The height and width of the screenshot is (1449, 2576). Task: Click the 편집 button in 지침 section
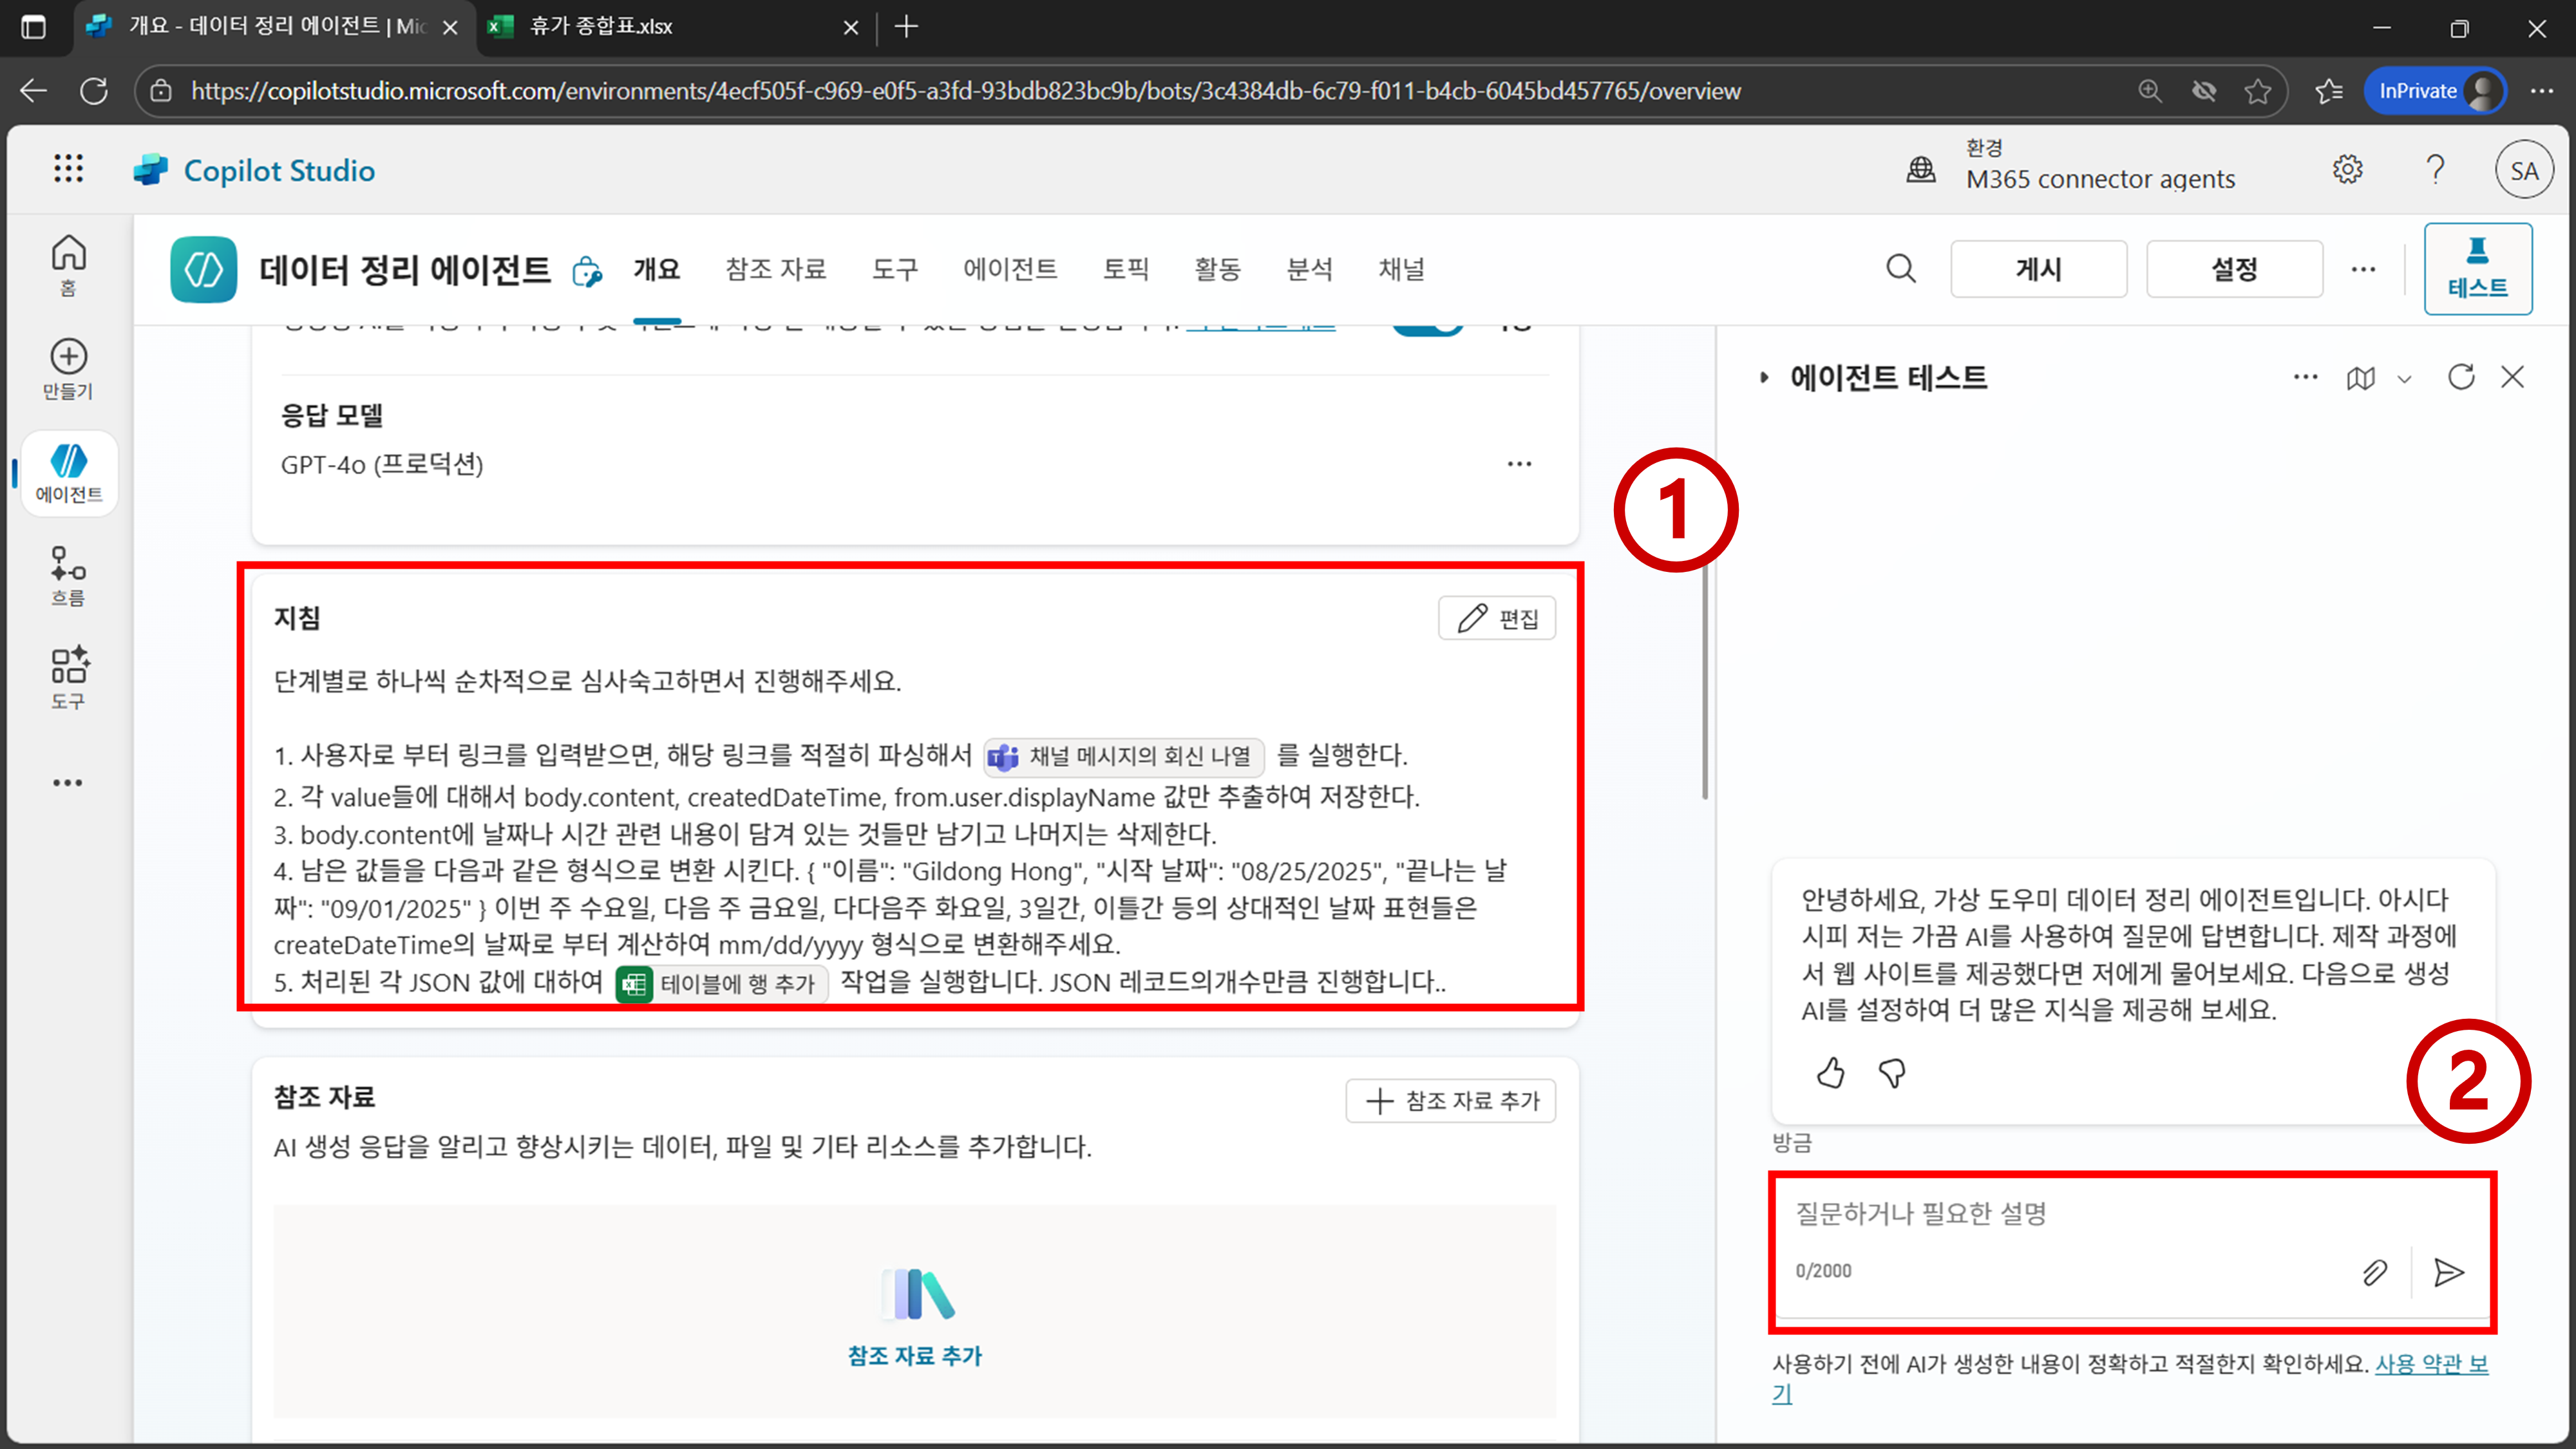(1496, 618)
